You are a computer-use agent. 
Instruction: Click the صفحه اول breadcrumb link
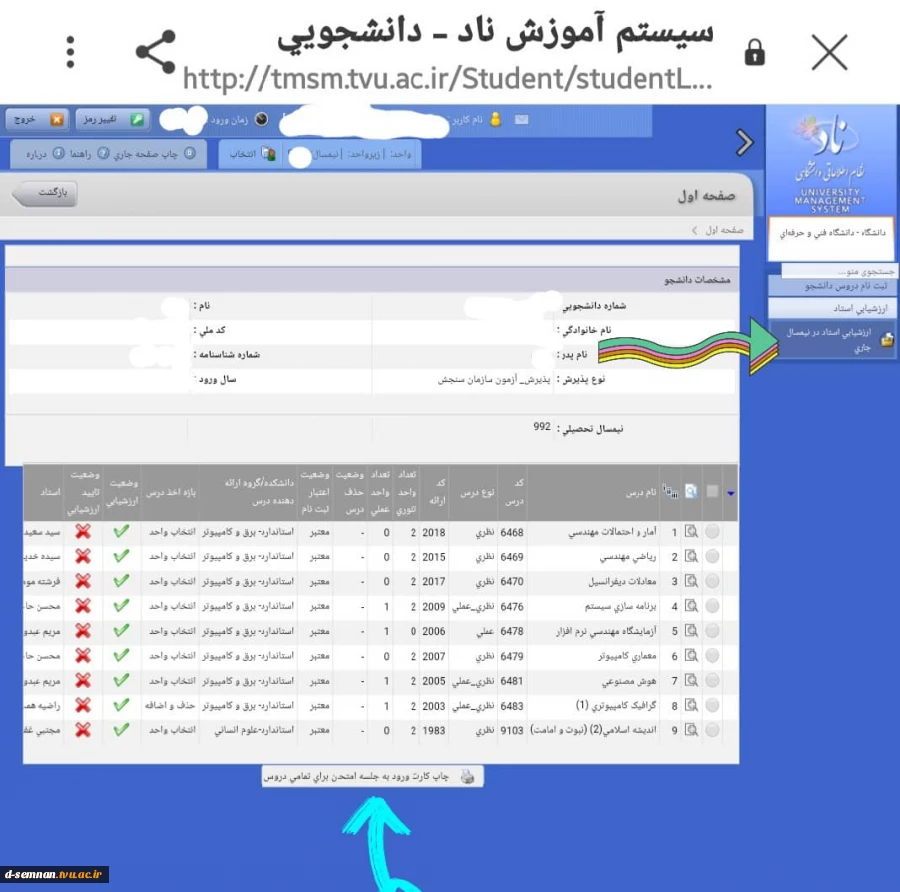[724, 230]
